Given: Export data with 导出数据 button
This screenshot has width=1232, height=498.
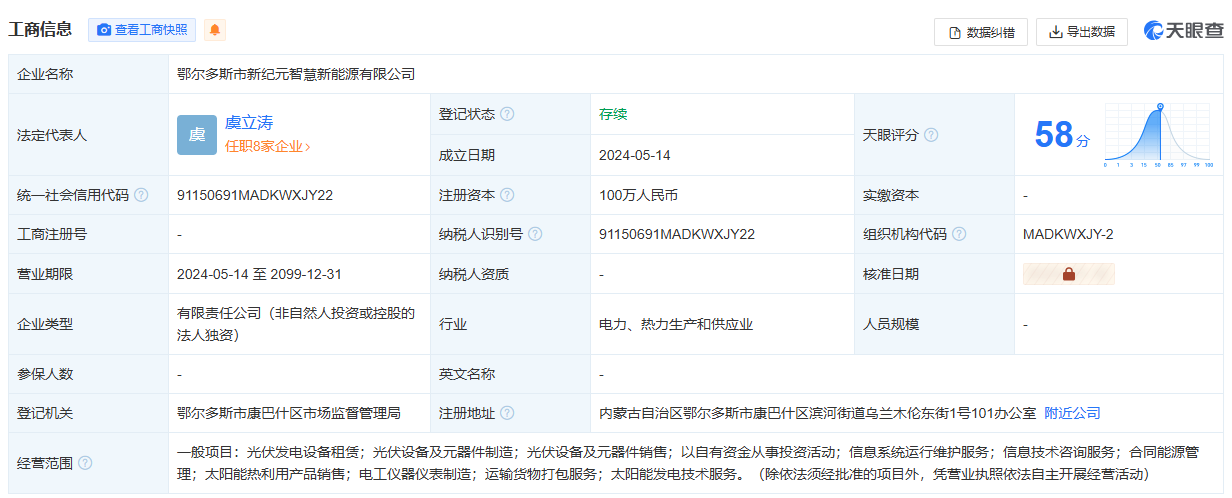Looking at the screenshot, I should [1081, 32].
